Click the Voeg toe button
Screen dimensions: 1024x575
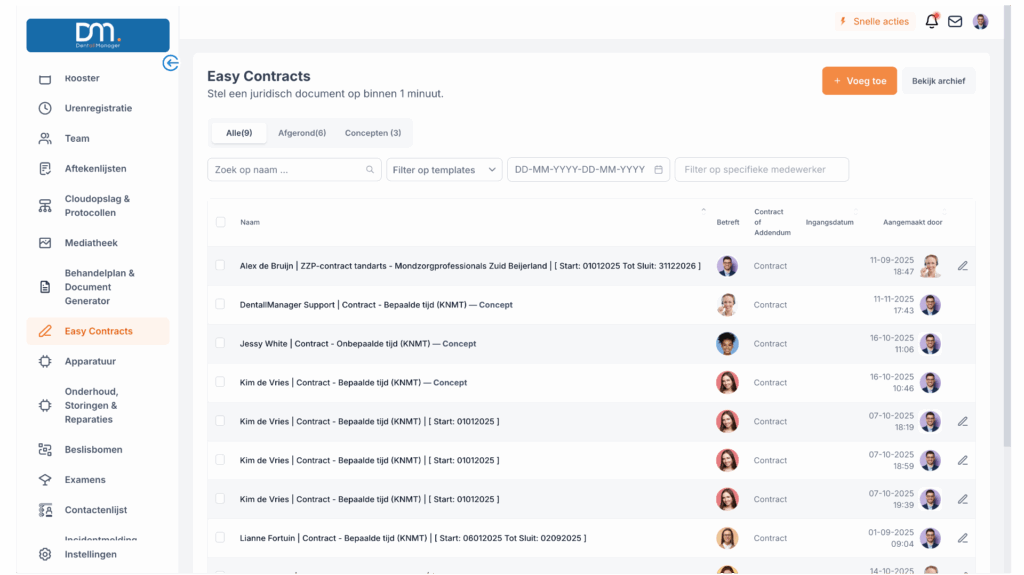coord(859,81)
